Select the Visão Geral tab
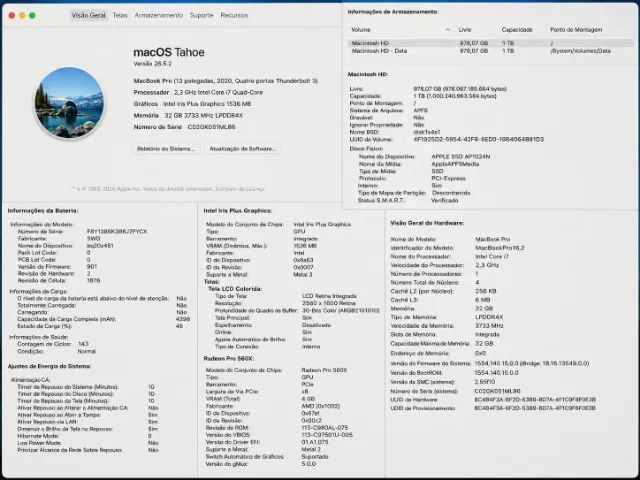Viewport: 640px width, 480px height. 89,15
